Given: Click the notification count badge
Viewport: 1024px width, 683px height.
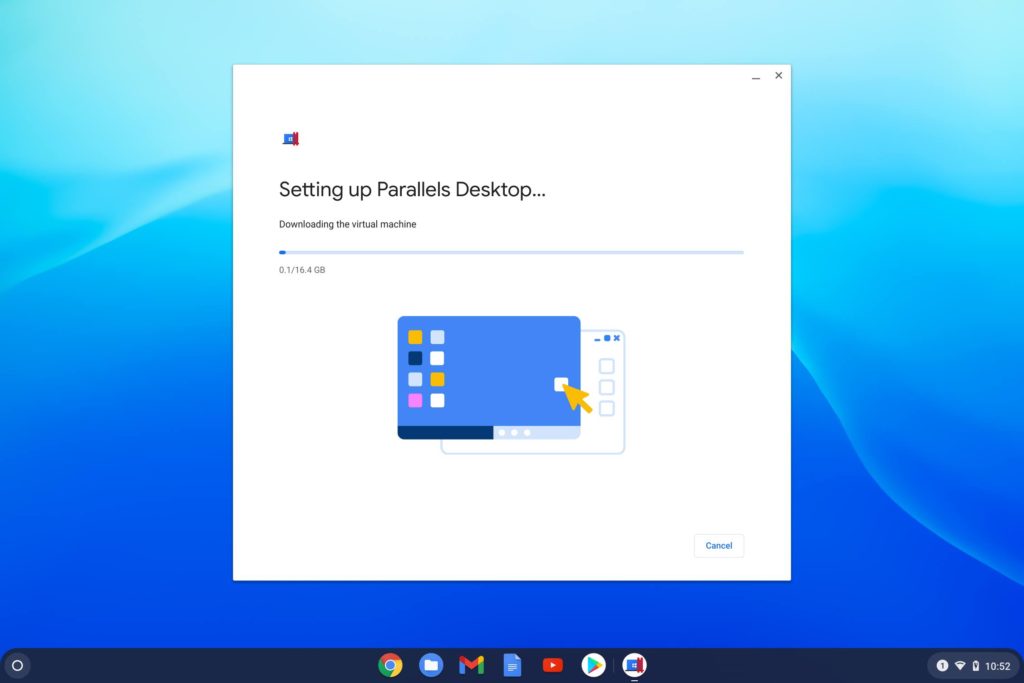Looking at the screenshot, I should (942, 665).
